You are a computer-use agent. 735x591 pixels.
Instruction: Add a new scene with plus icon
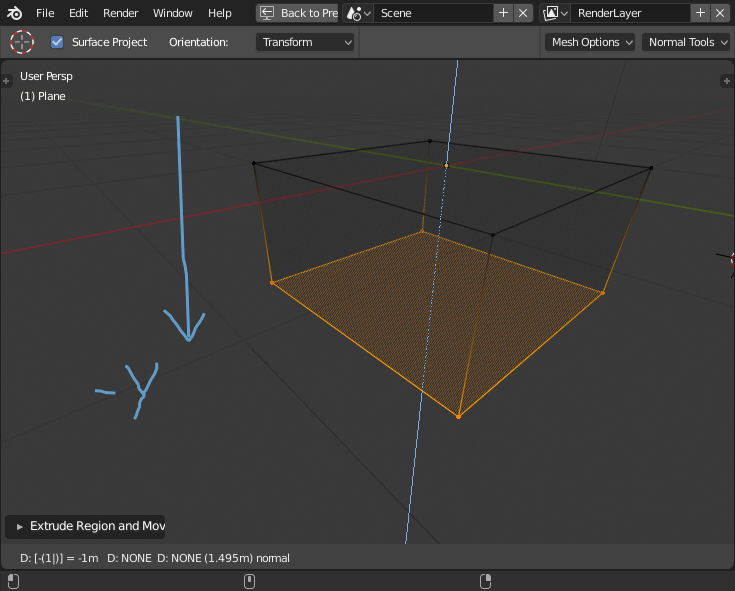click(503, 13)
